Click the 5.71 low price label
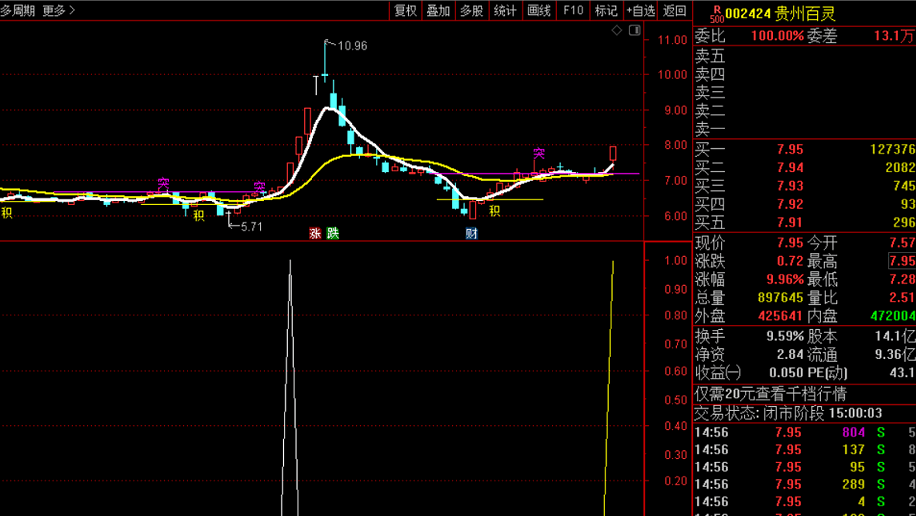 tap(251, 227)
